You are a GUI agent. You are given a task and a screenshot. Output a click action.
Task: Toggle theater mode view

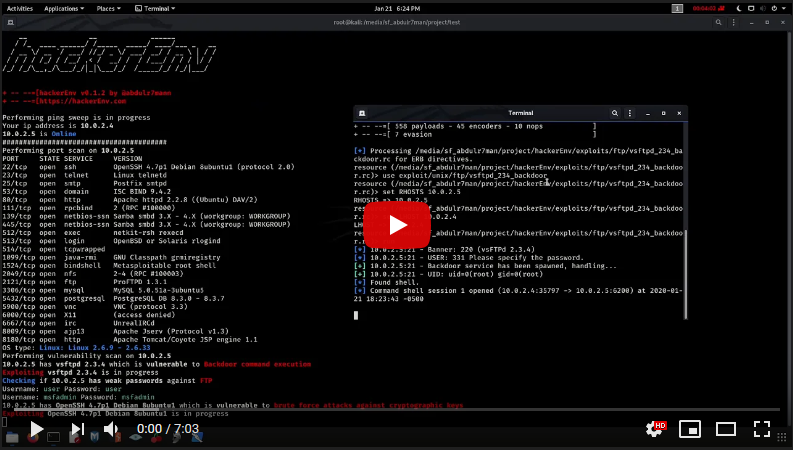[726, 429]
